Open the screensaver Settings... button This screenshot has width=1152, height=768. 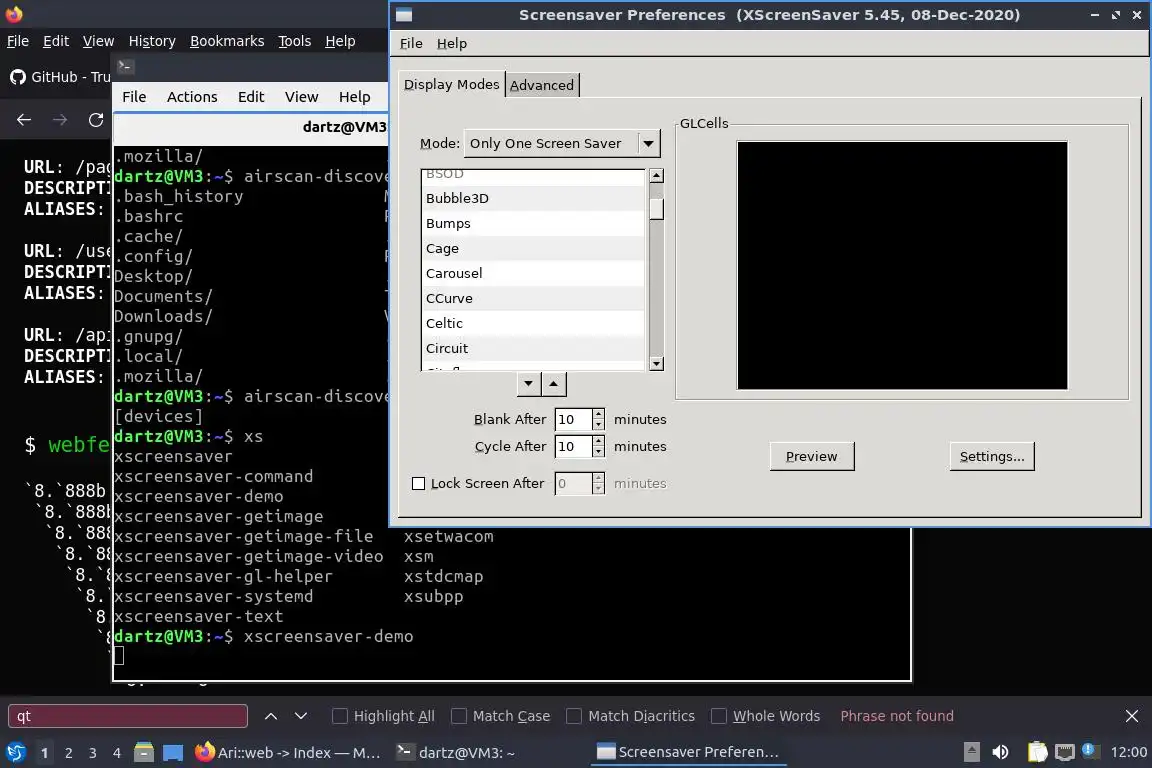click(x=992, y=456)
